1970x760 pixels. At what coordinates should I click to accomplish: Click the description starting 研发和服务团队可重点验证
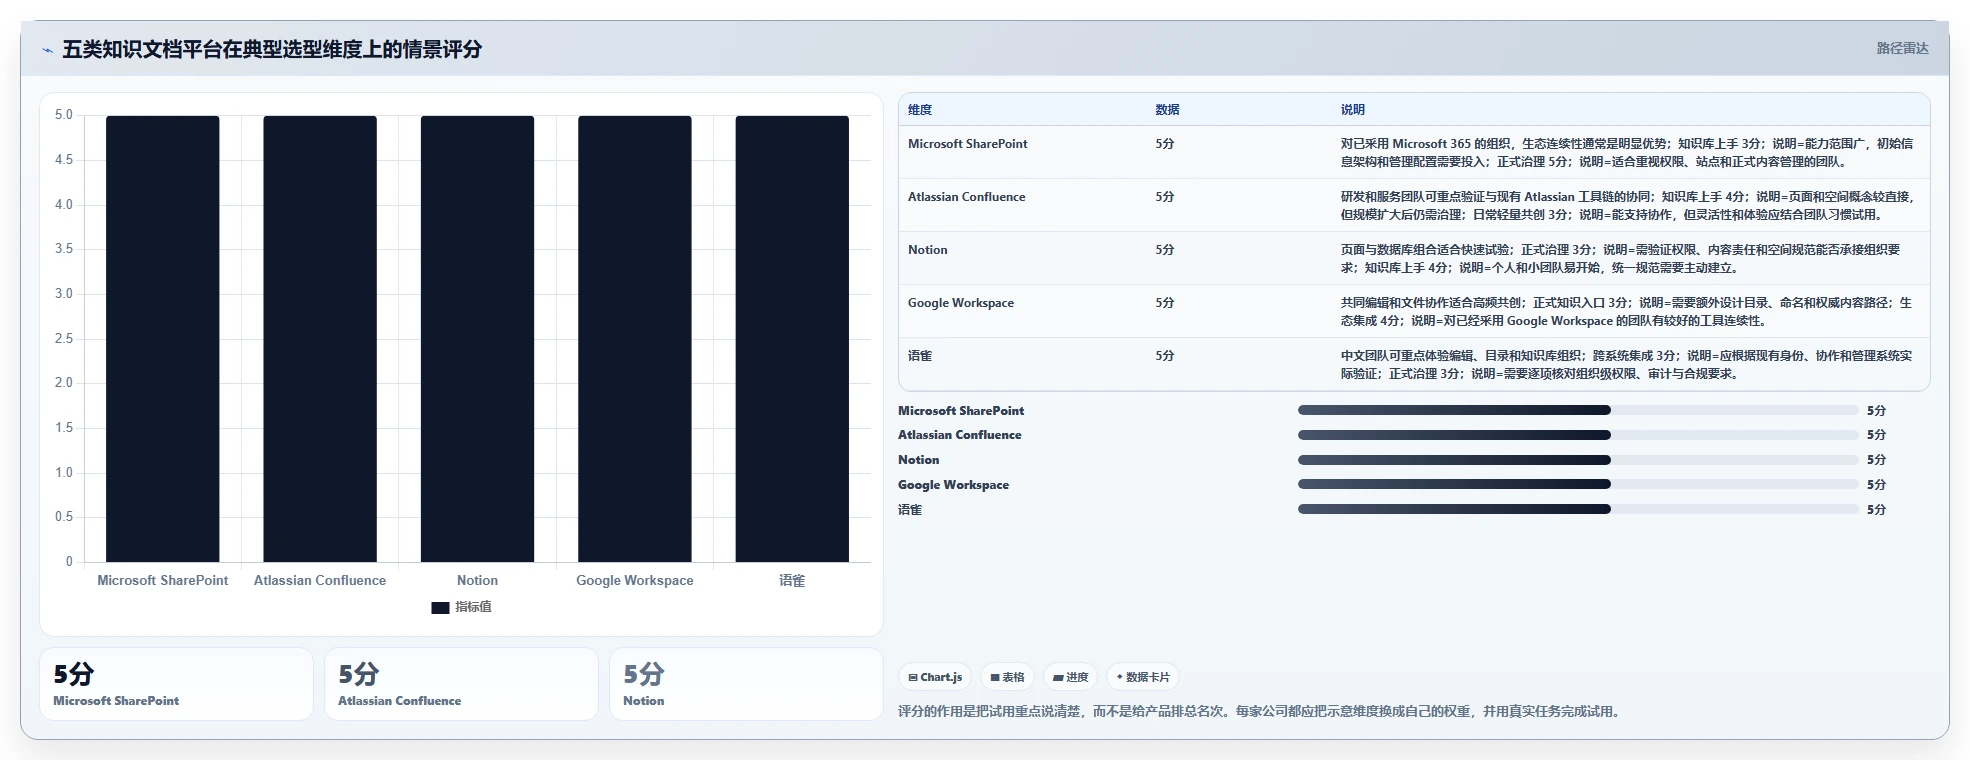1627,206
